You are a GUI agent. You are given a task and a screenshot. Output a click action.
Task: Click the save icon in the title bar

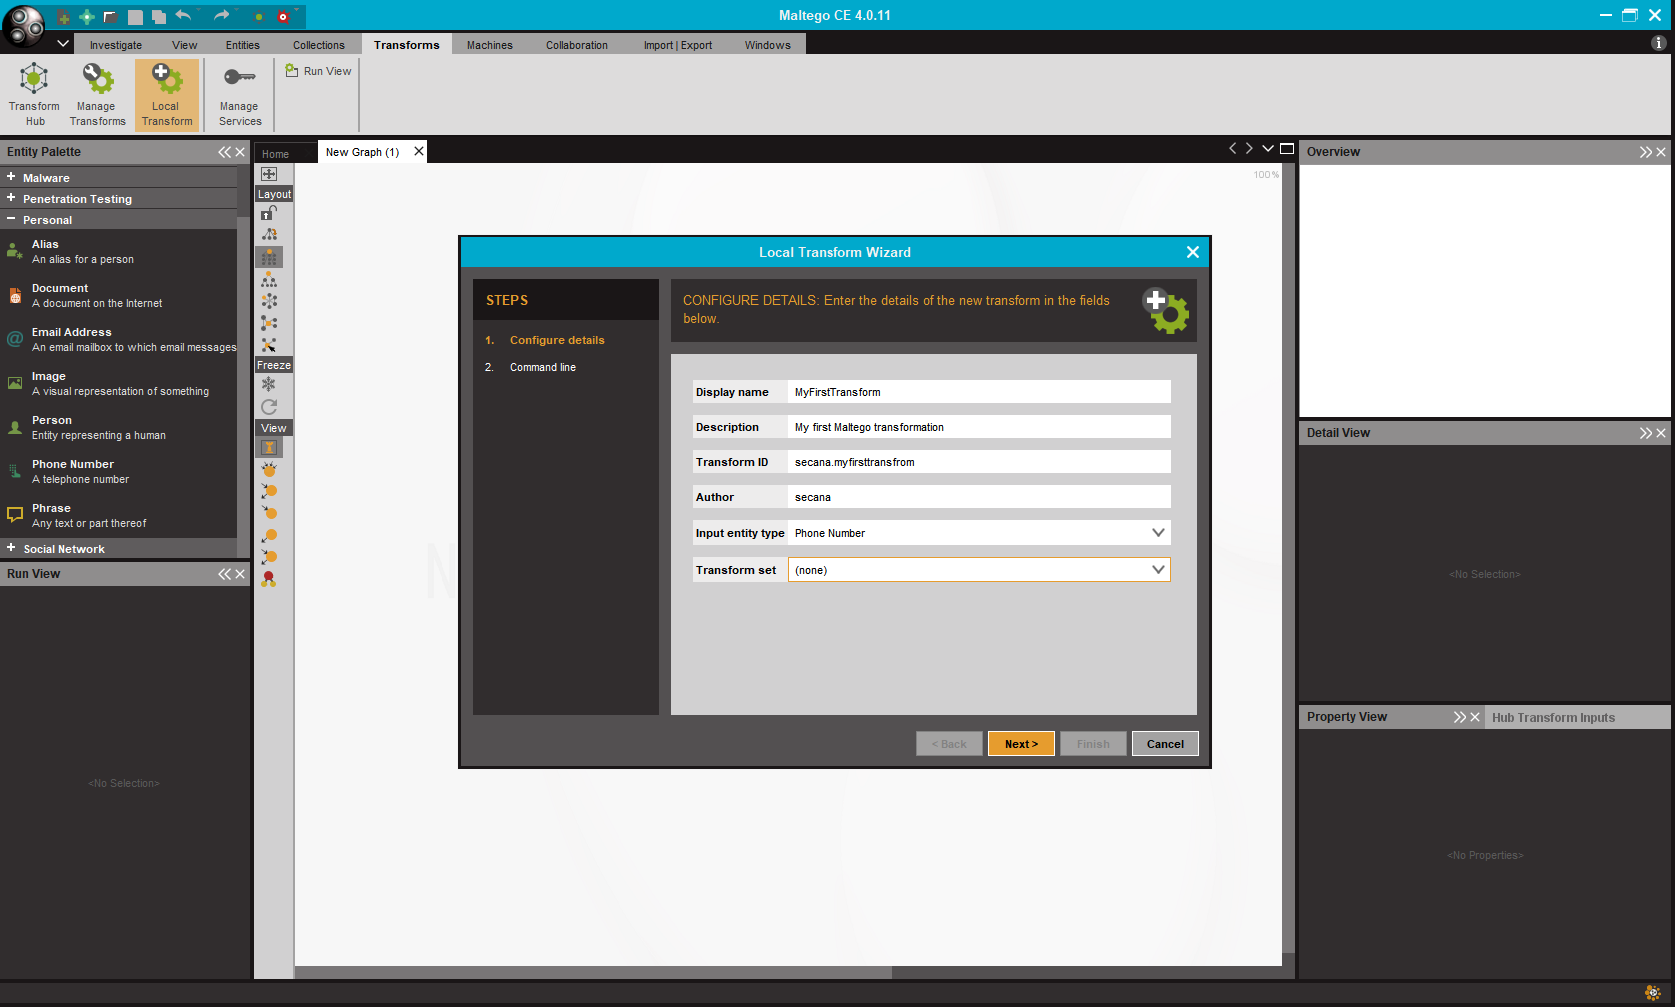(135, 17)
